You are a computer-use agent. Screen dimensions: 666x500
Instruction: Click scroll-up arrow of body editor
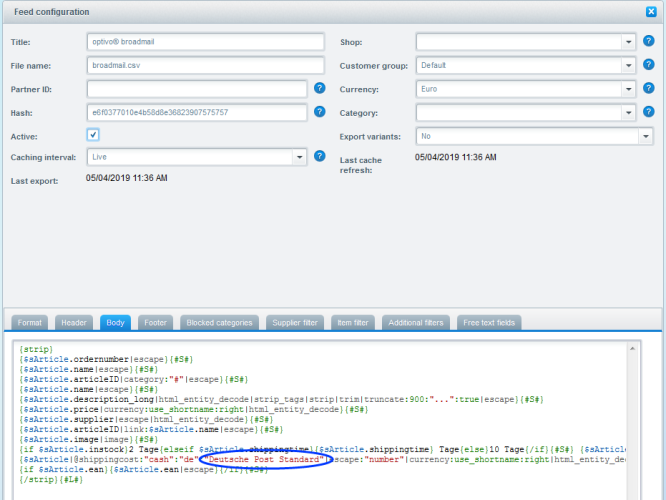(x=632, y=349)
